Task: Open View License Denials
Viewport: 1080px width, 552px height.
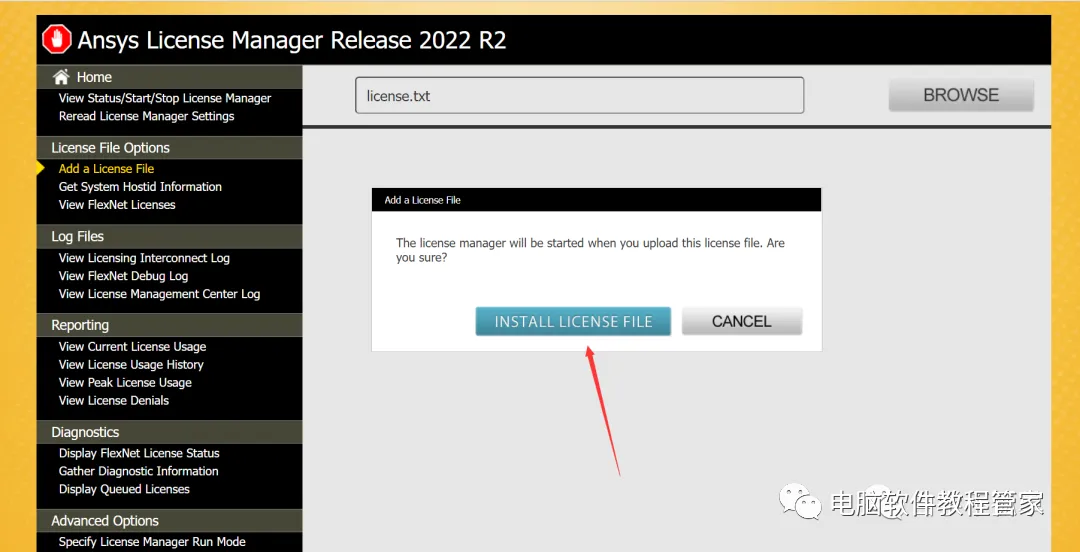Action: (114, 400)
